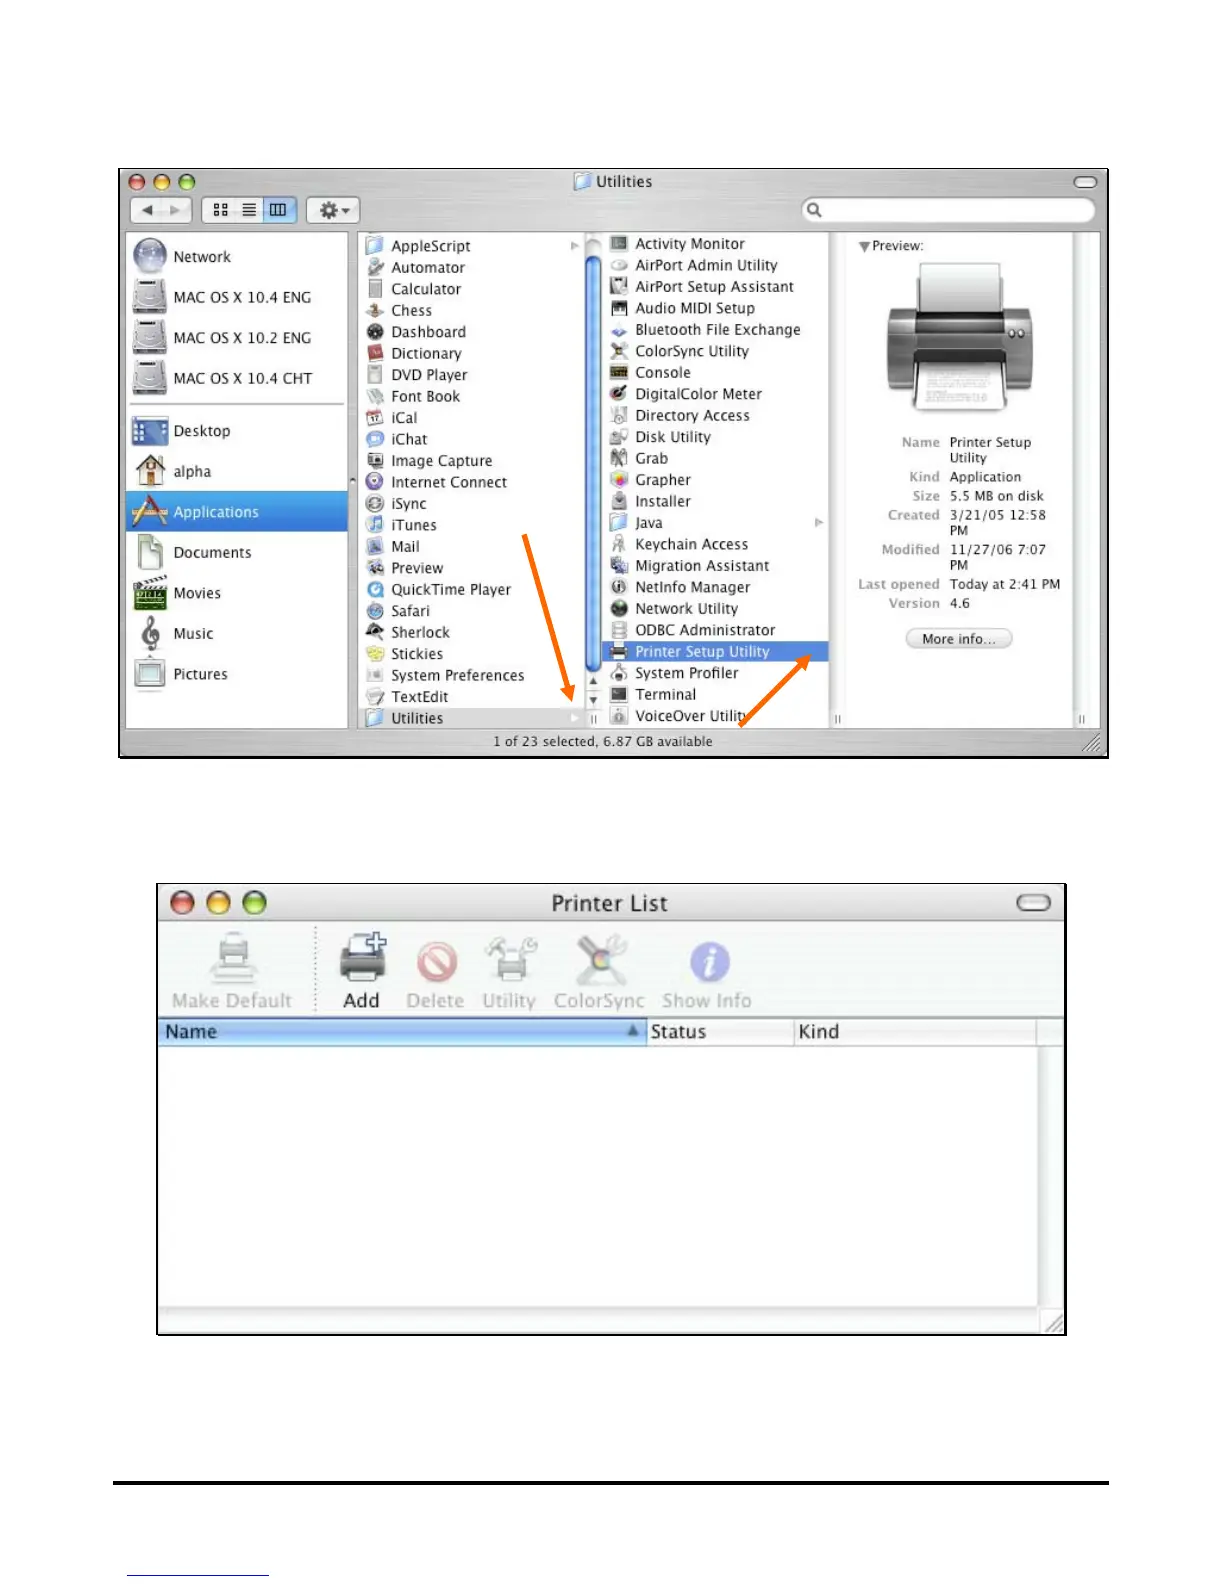Click the Finder search field
This screenshot has width=1224, height=1584.
(948, 210)
